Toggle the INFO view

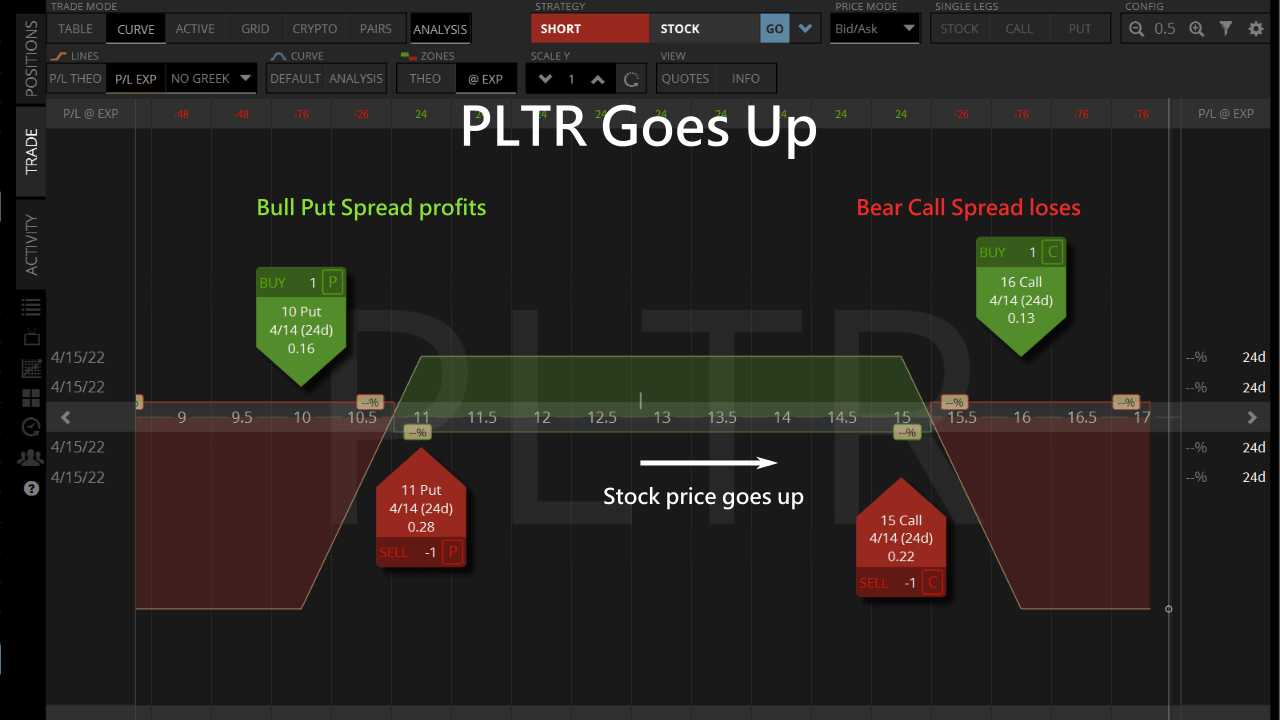[x=746, y=78]
